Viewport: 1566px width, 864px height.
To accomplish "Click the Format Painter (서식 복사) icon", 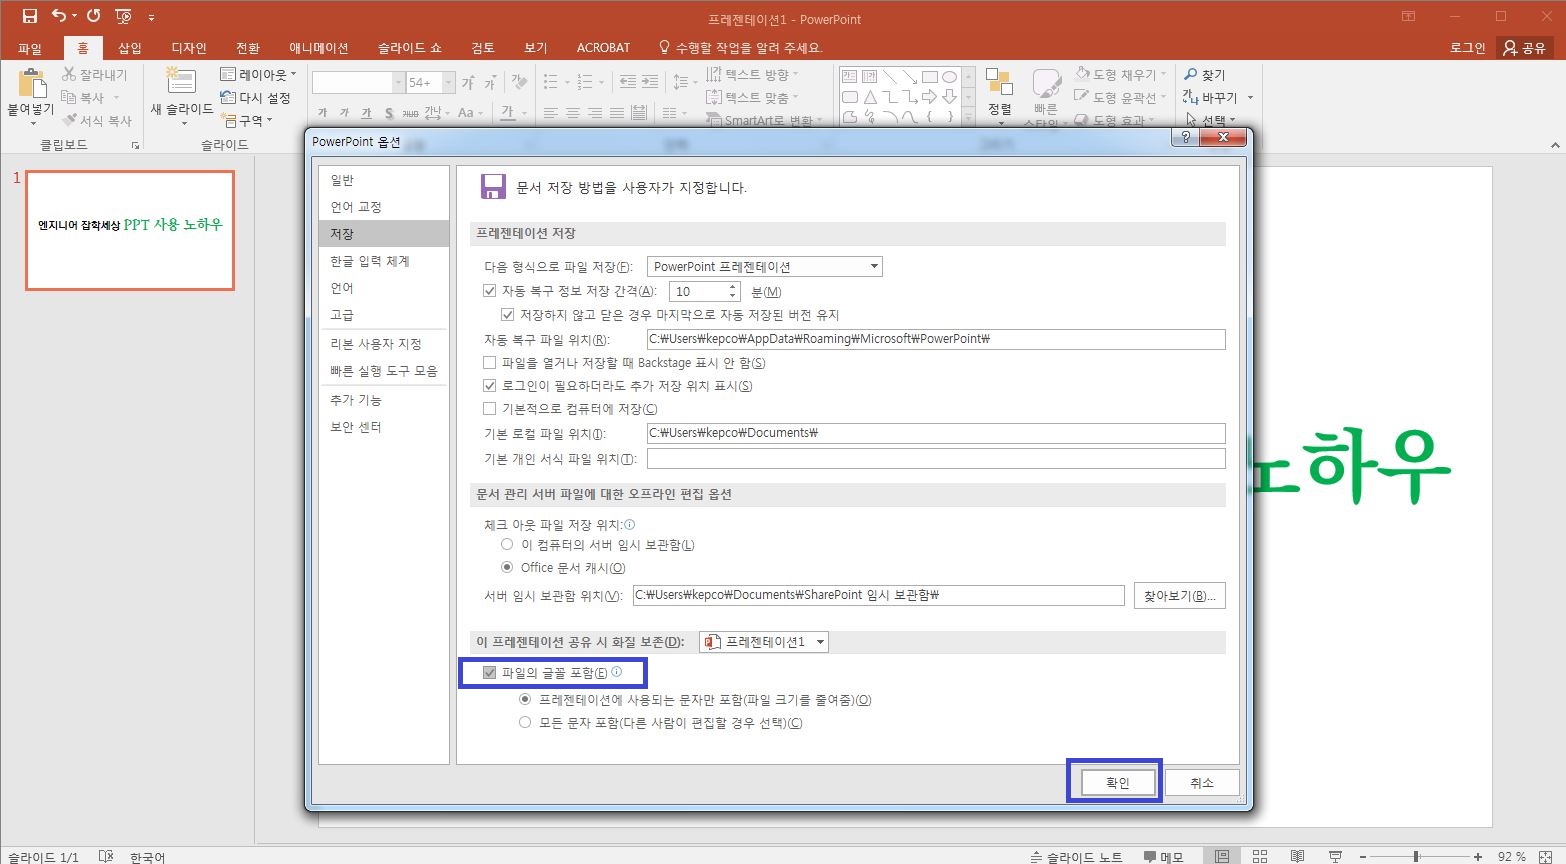I will pyautogui.click(x=69, y=120).
